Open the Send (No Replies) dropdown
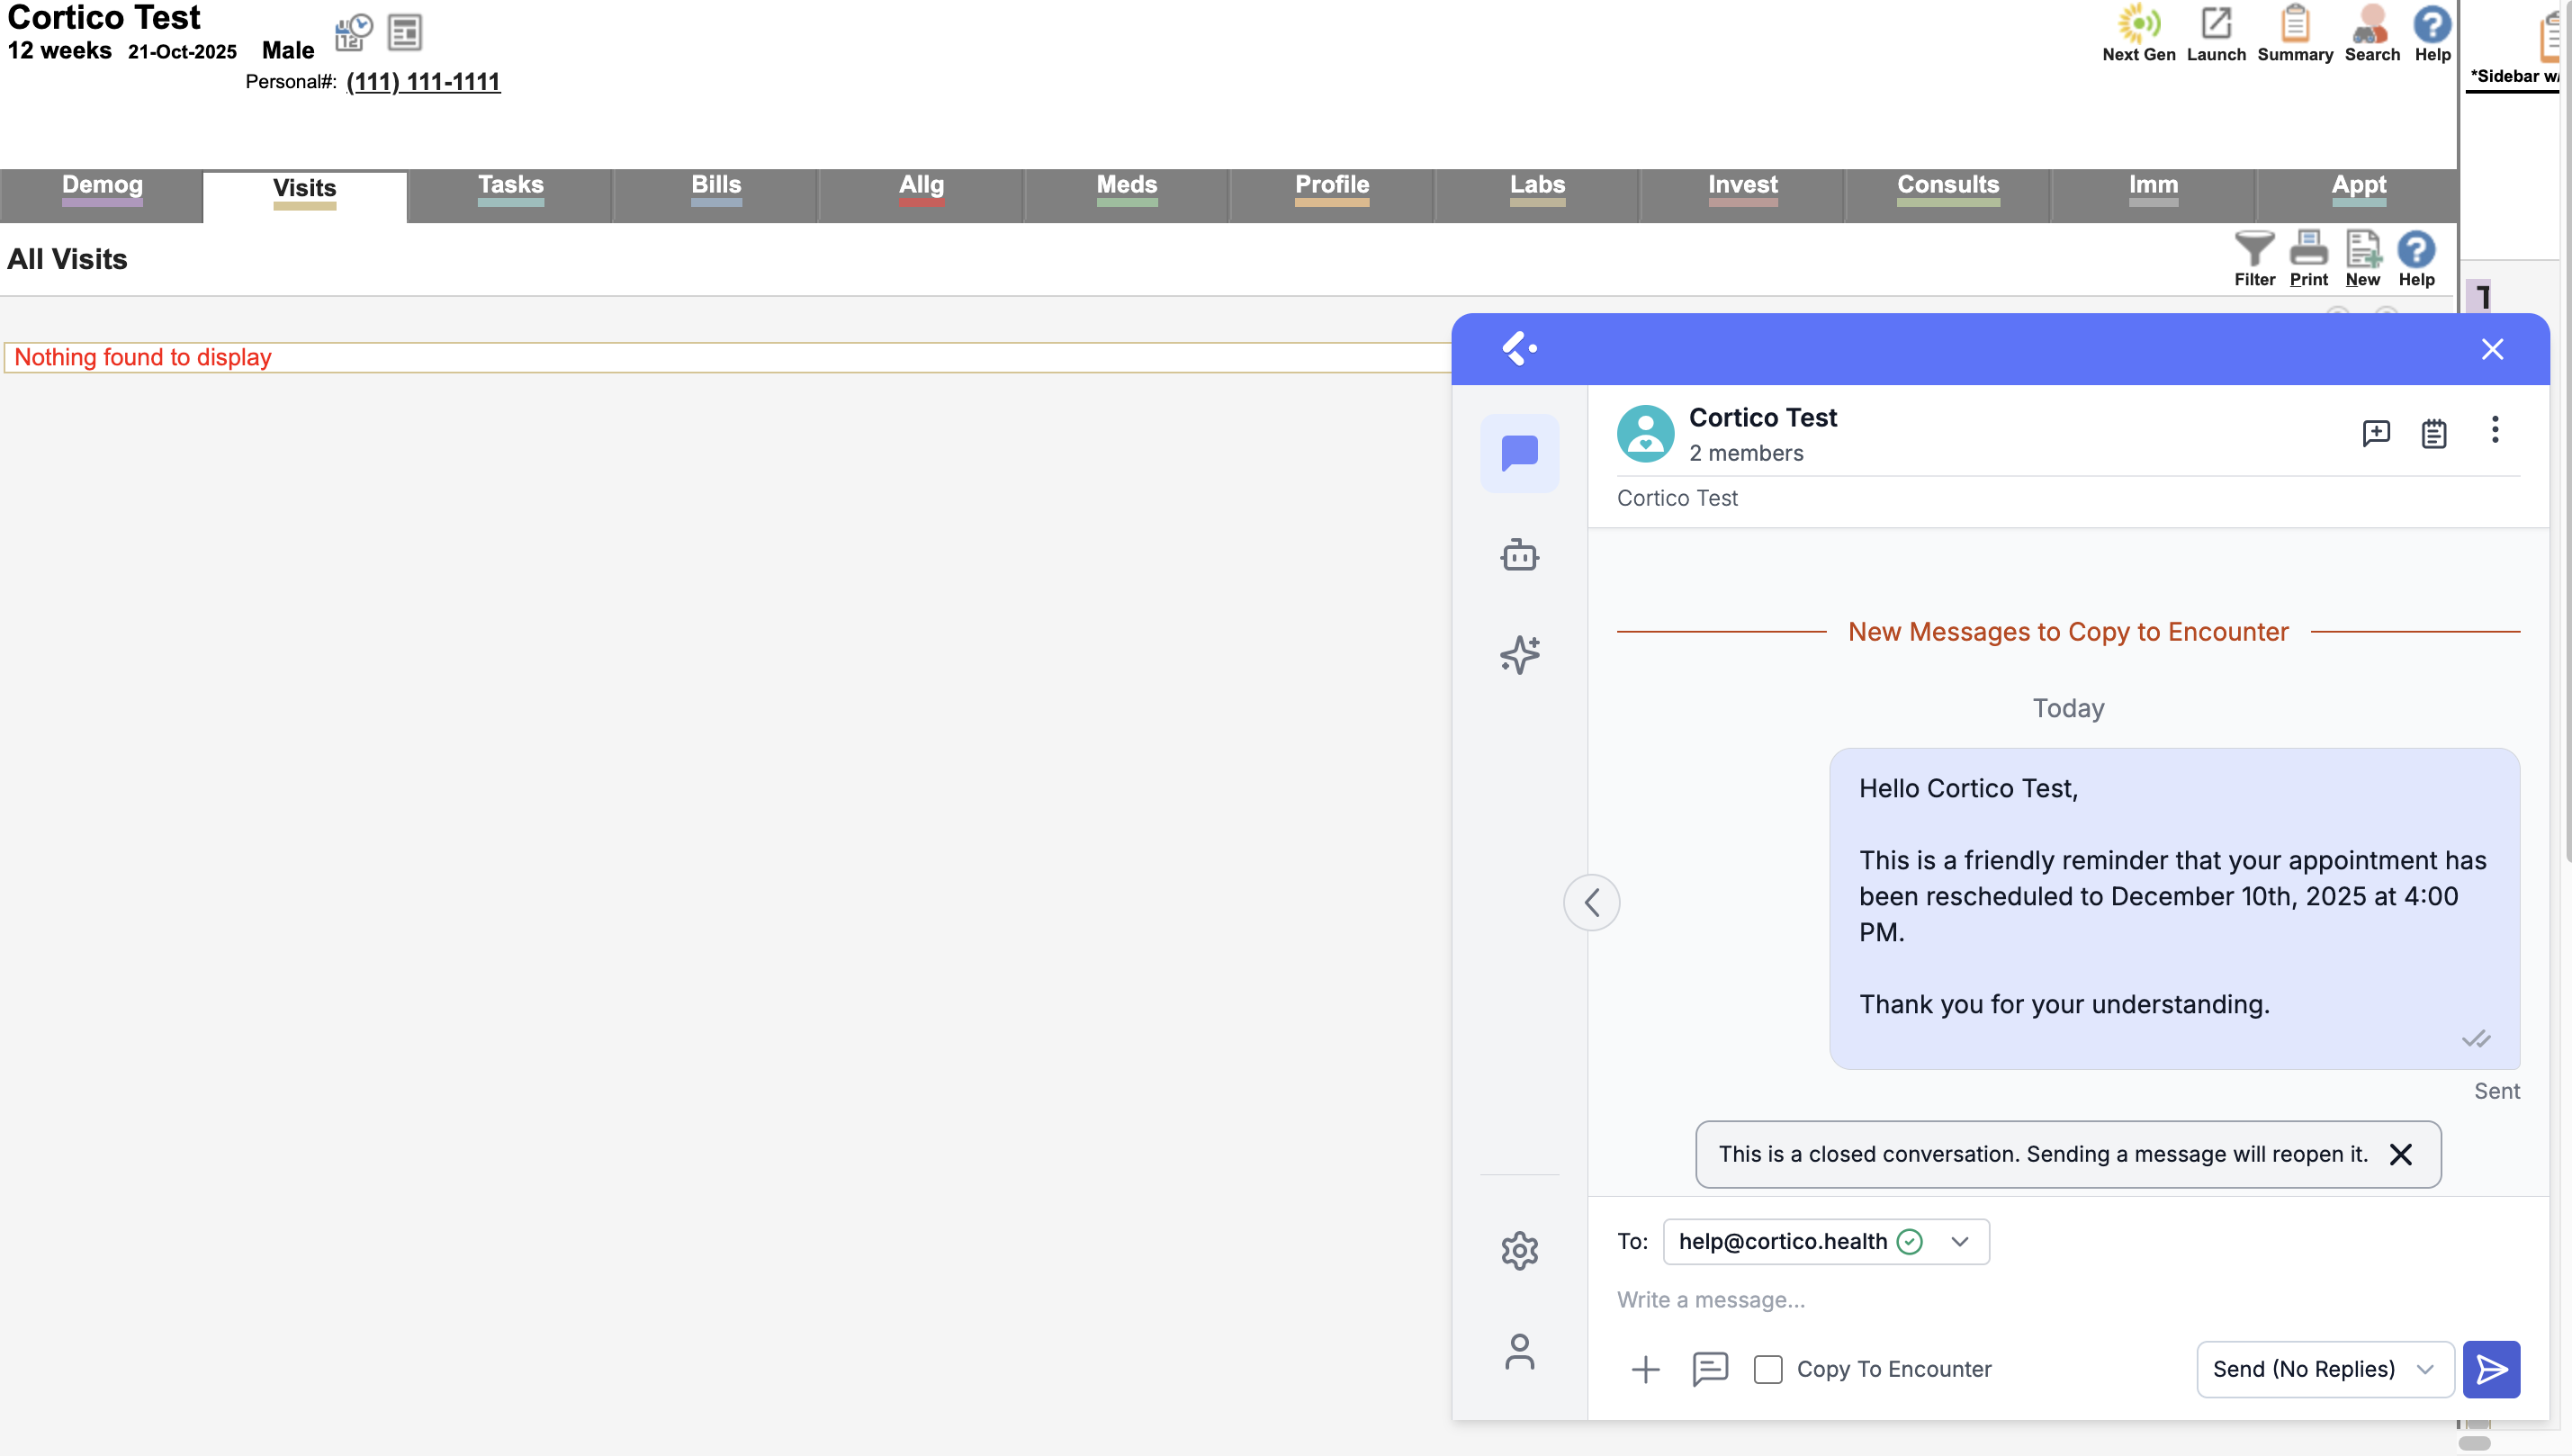 (2324, 1369)
